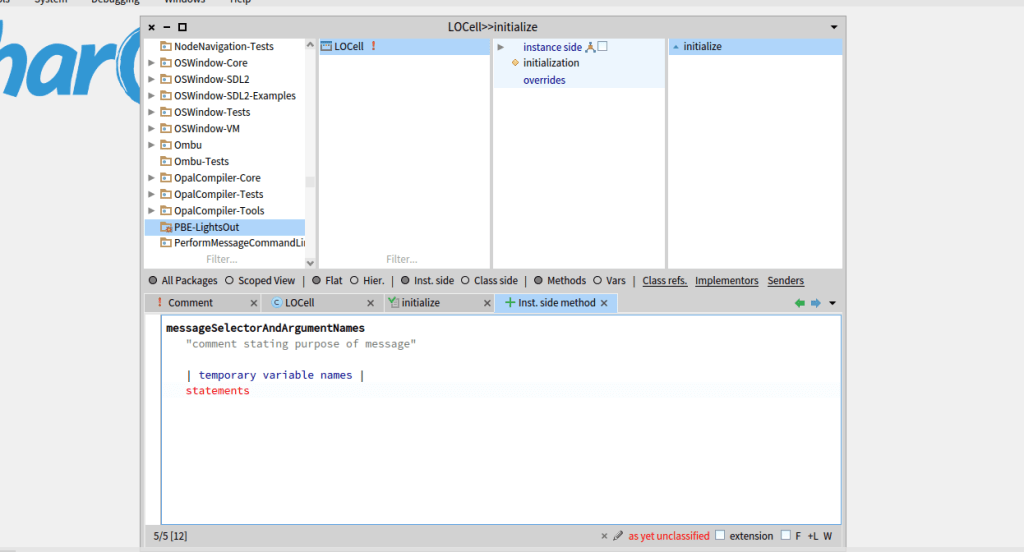Screen dimensions: 1024x552
Task: Click in the package Filter field
Action: coord(222,259)
